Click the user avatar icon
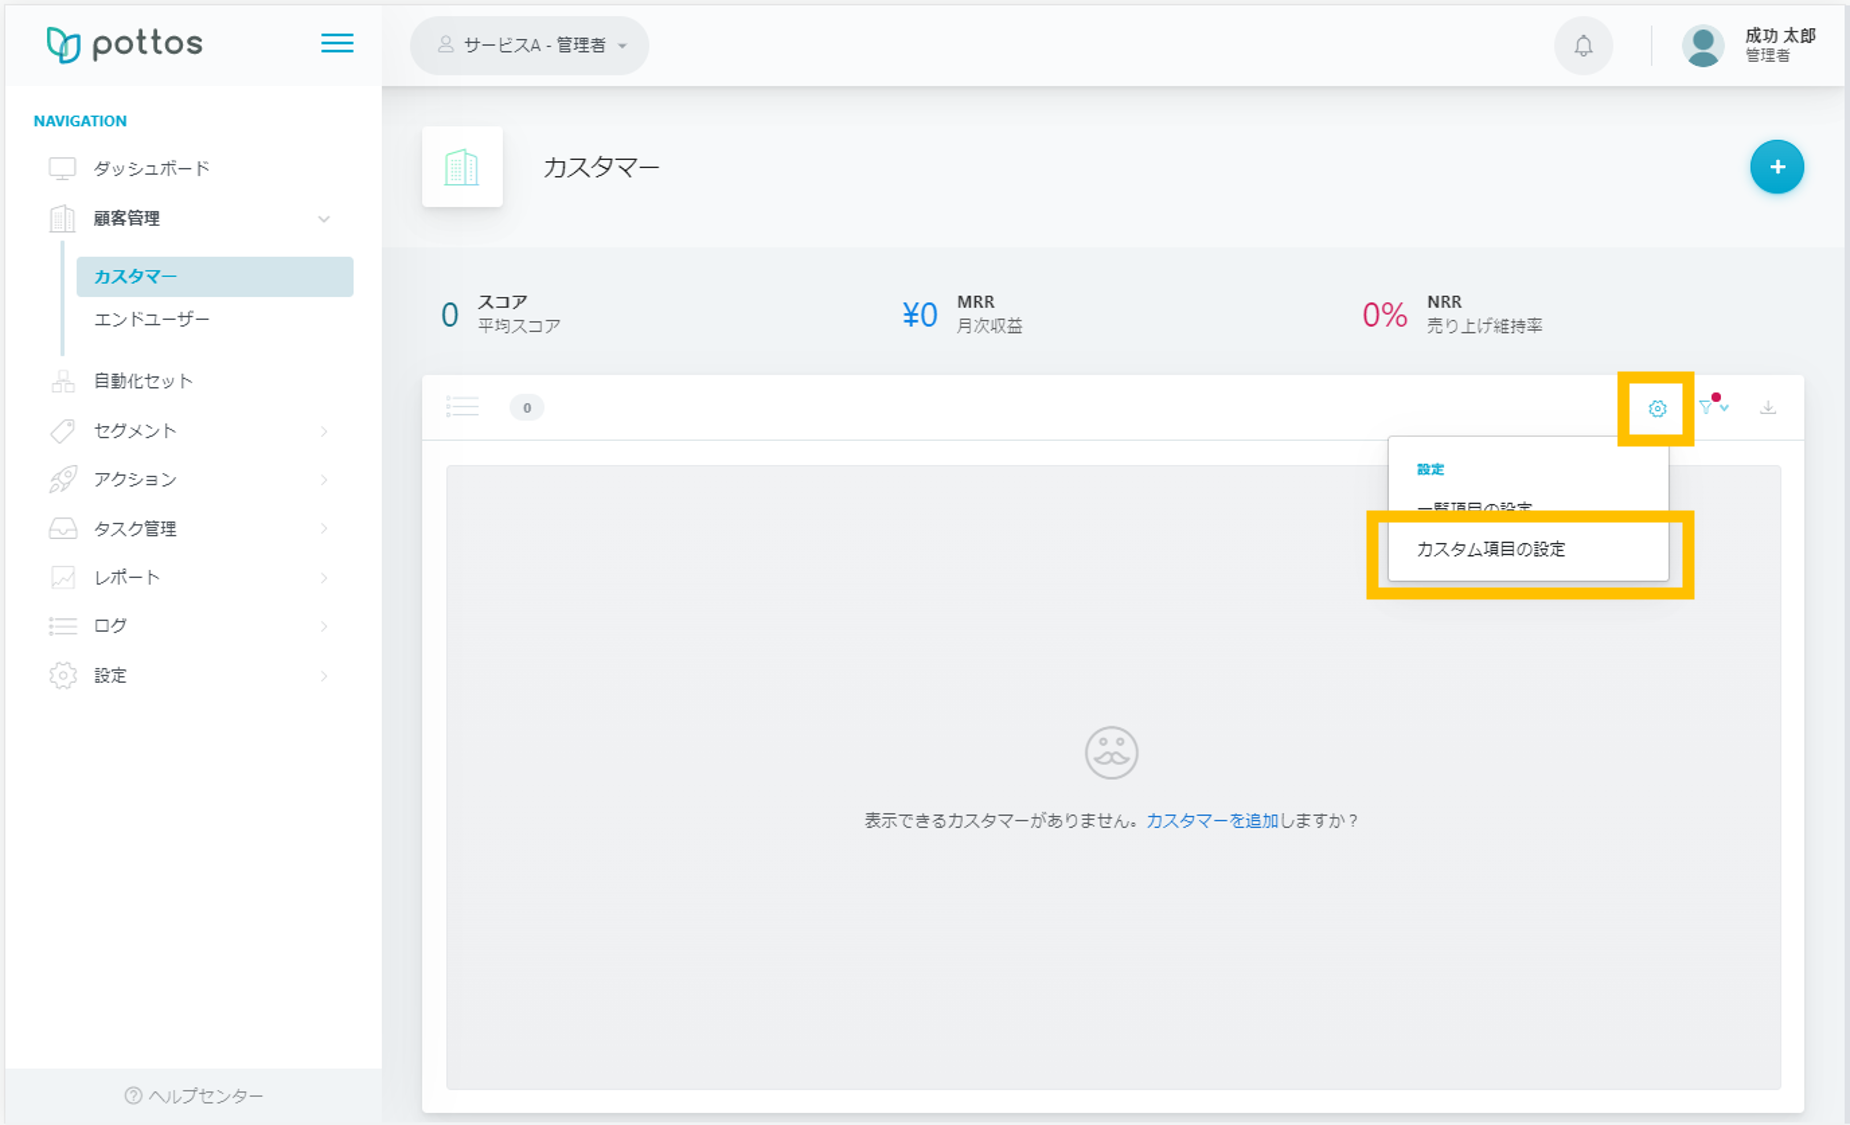 pos(1702,46)
